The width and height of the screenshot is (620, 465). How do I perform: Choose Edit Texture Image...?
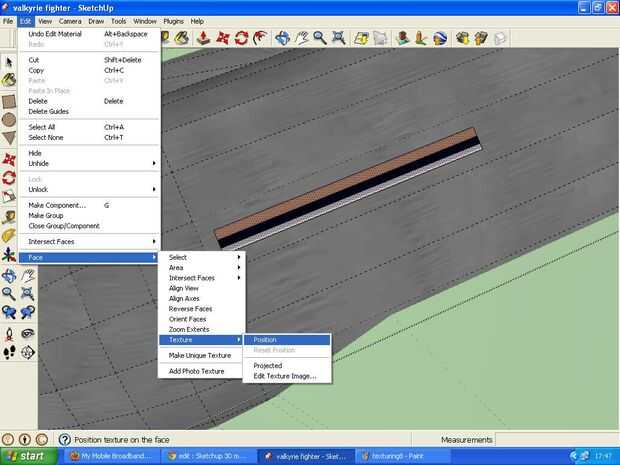click(287, 376)
